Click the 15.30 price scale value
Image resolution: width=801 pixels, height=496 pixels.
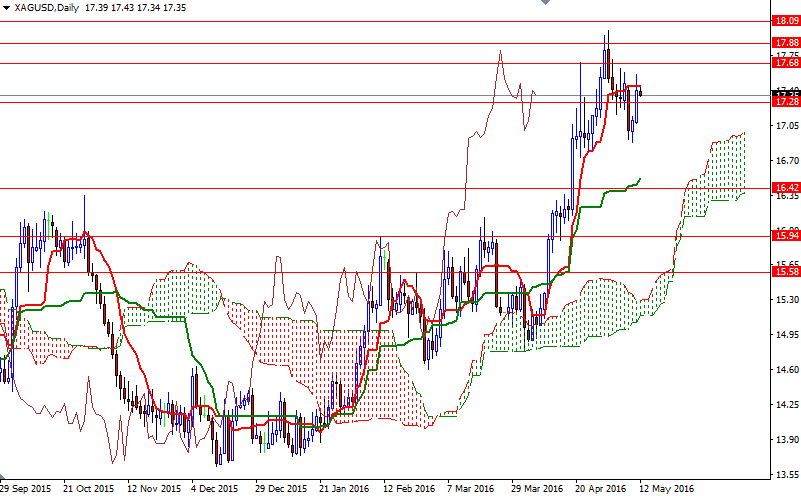[x=787, y=300]
